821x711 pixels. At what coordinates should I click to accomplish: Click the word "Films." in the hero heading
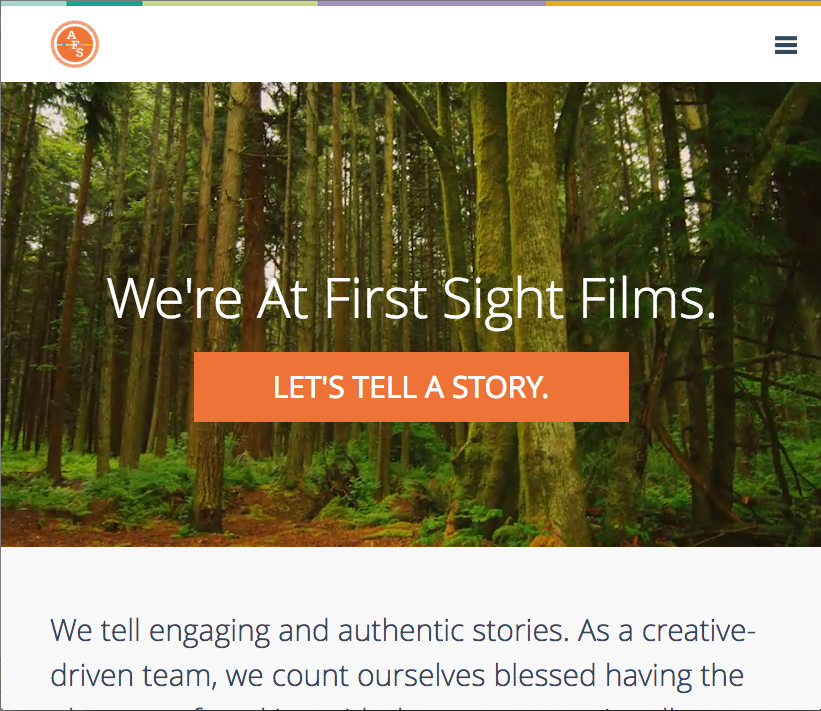647,298
